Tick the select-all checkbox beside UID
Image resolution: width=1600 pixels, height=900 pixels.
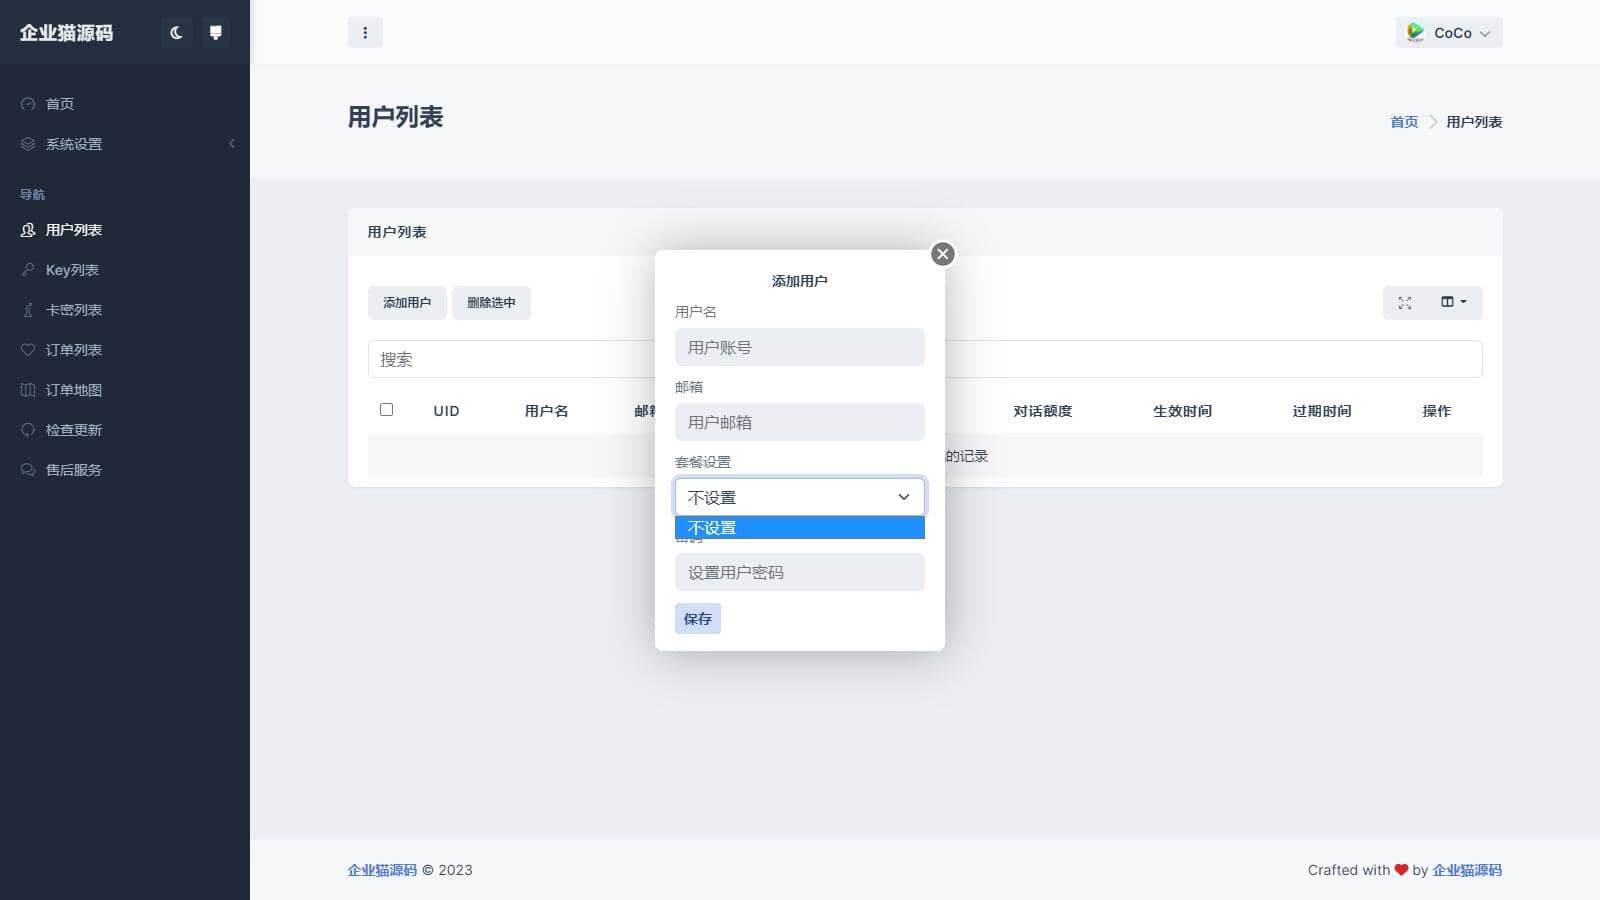[x=387, y=410]
